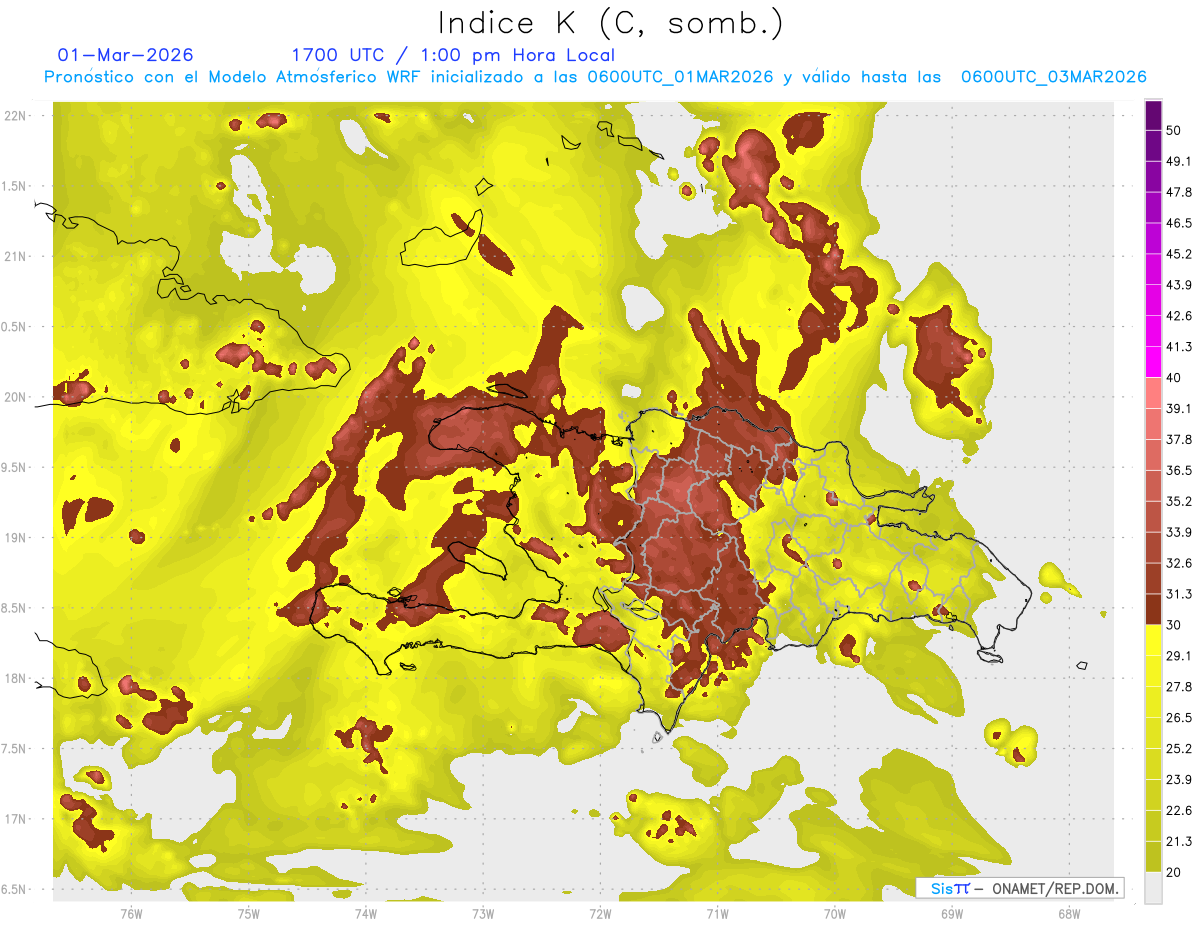Click the legend value "22.6"
The width and height of the screenshot is (1200, 927).
click(1179, 811)
